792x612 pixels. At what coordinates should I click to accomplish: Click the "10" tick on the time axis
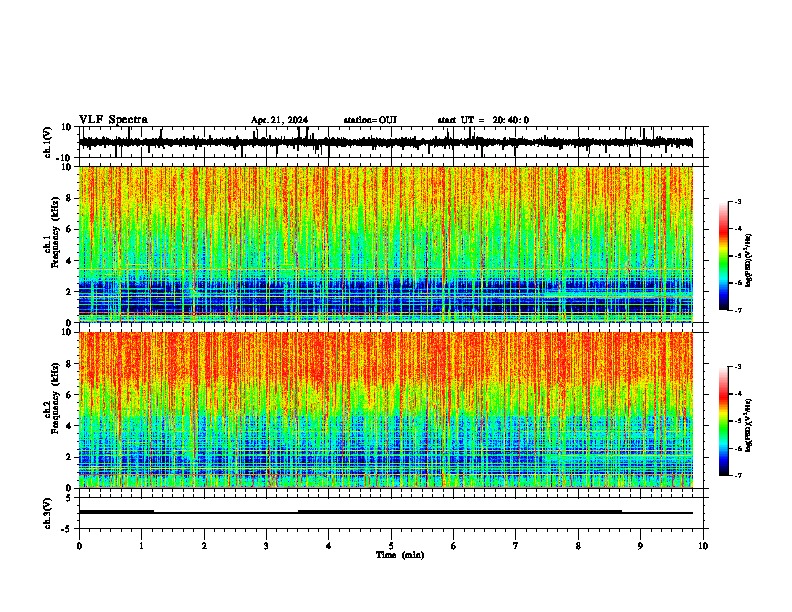pos(703,546)
